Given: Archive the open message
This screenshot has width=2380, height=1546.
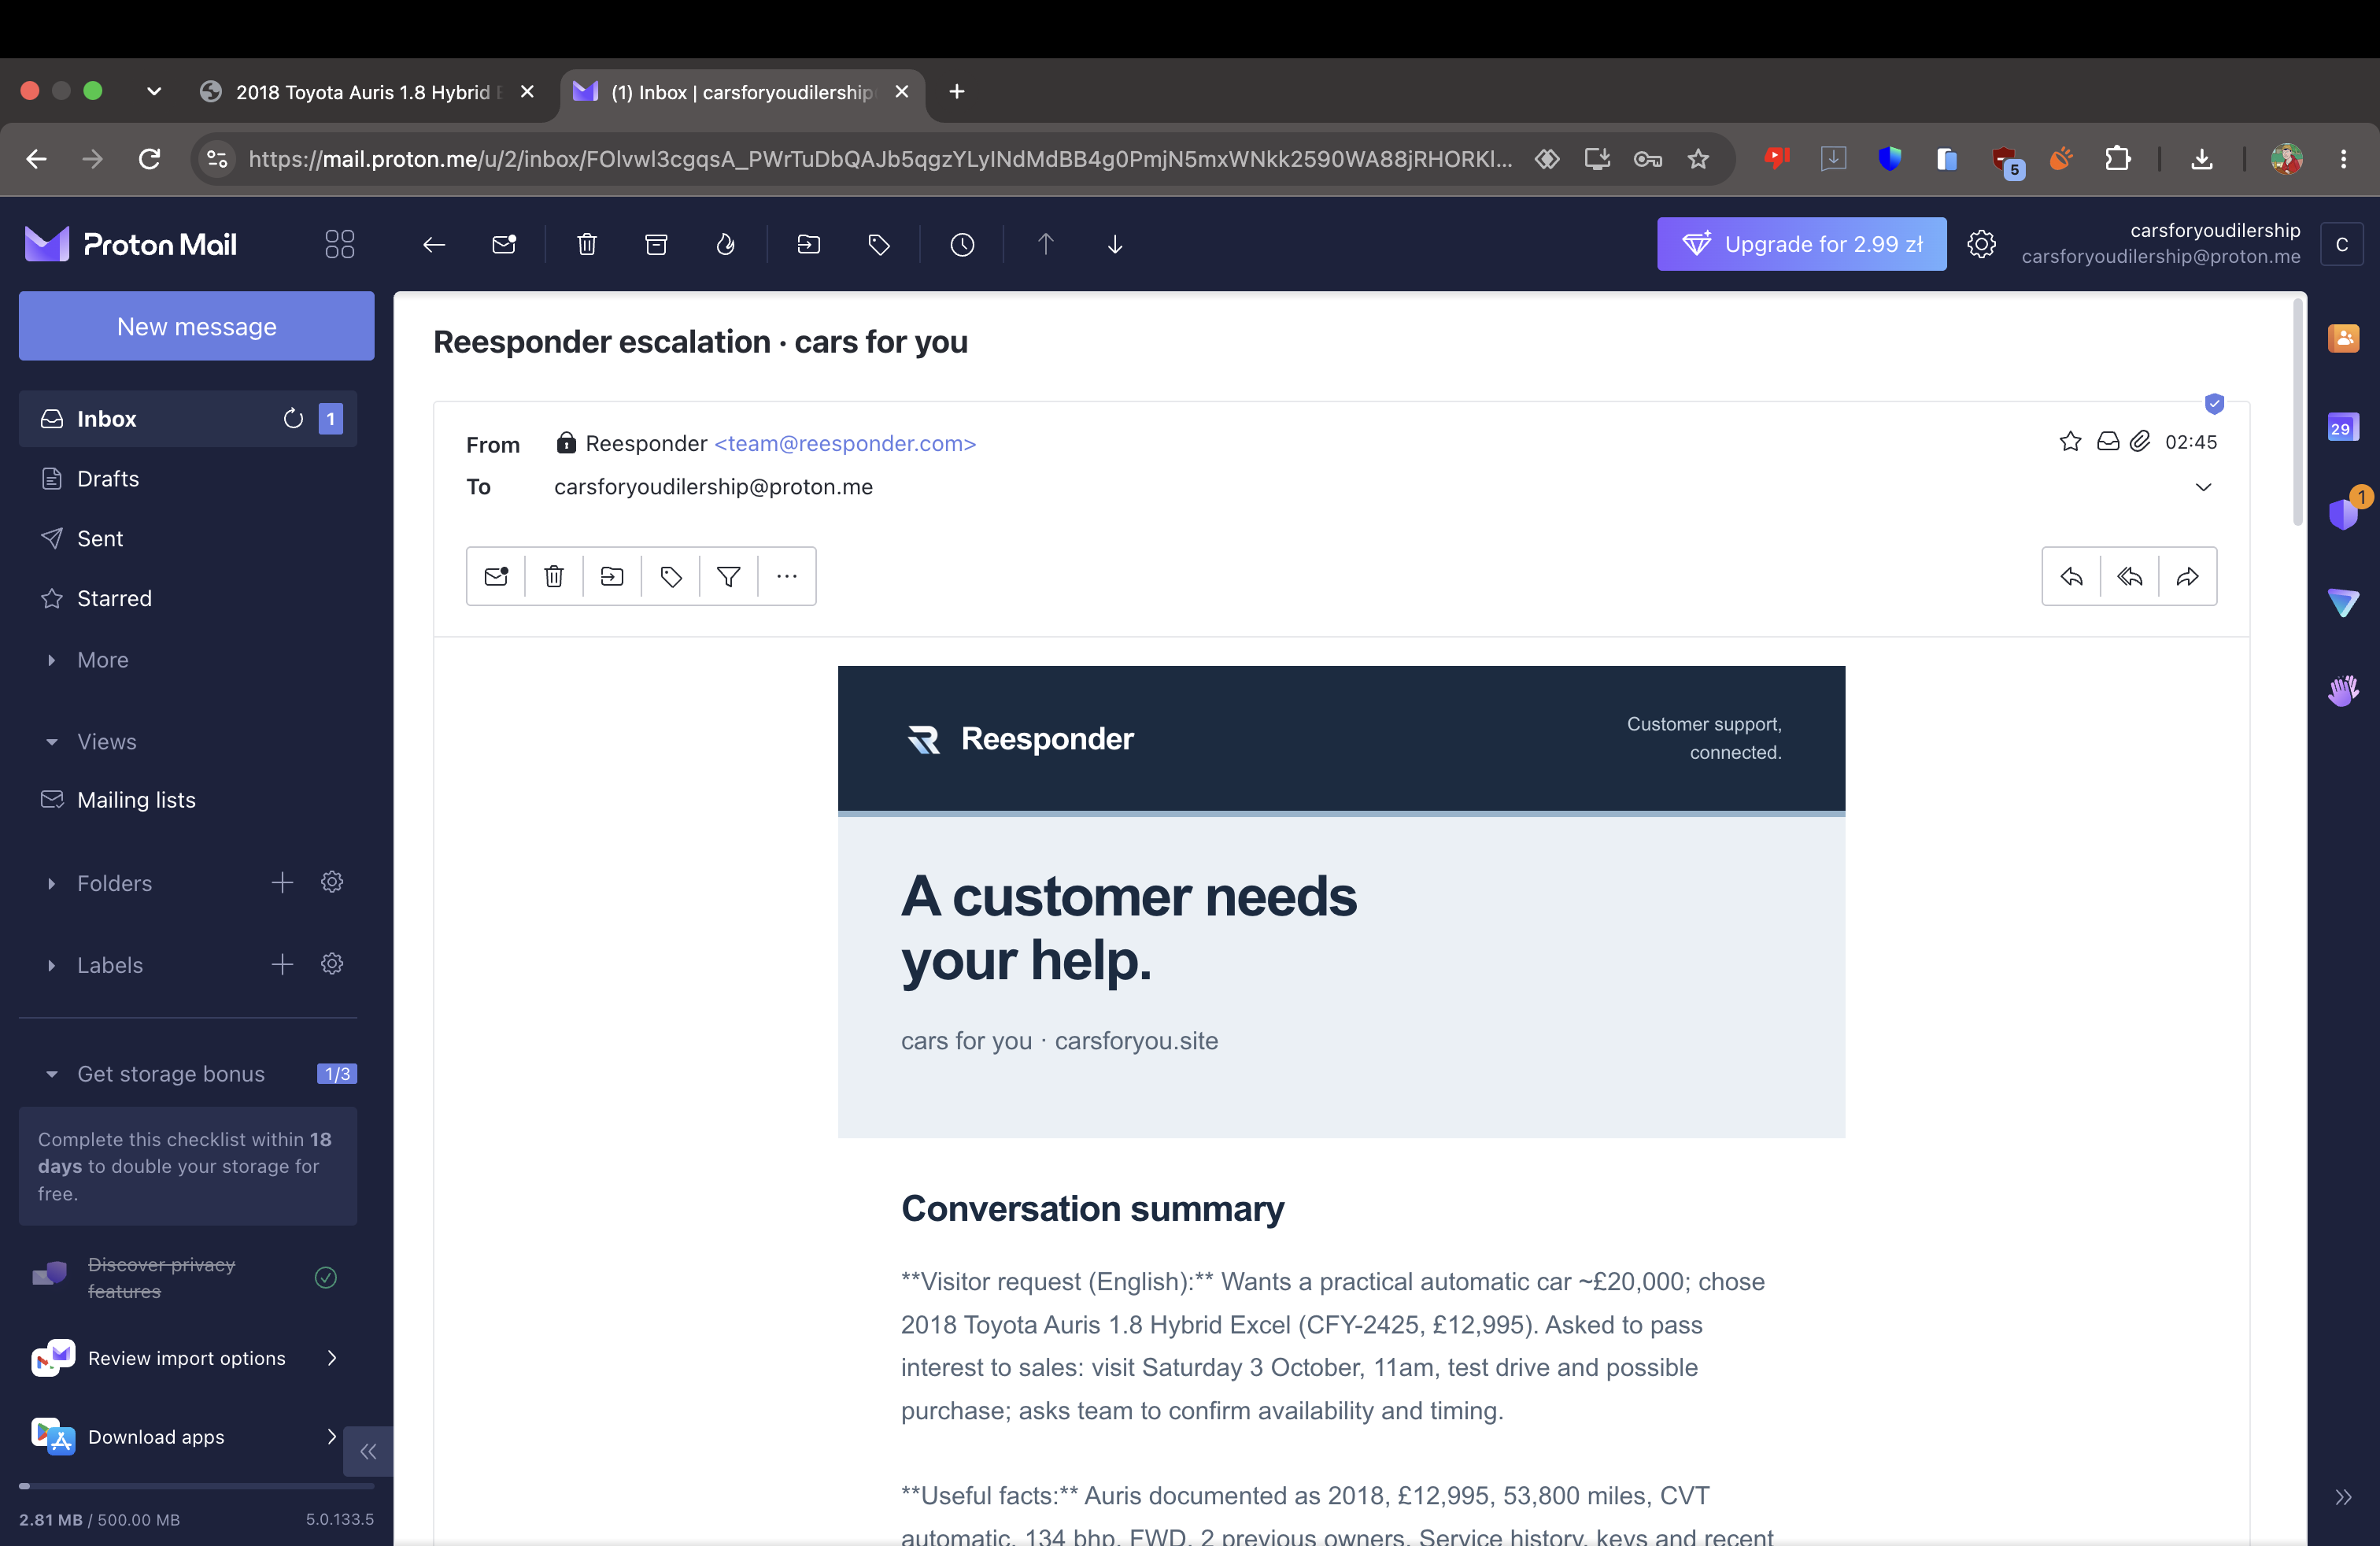Looking at the screenshot, I should tap(656, 244).
